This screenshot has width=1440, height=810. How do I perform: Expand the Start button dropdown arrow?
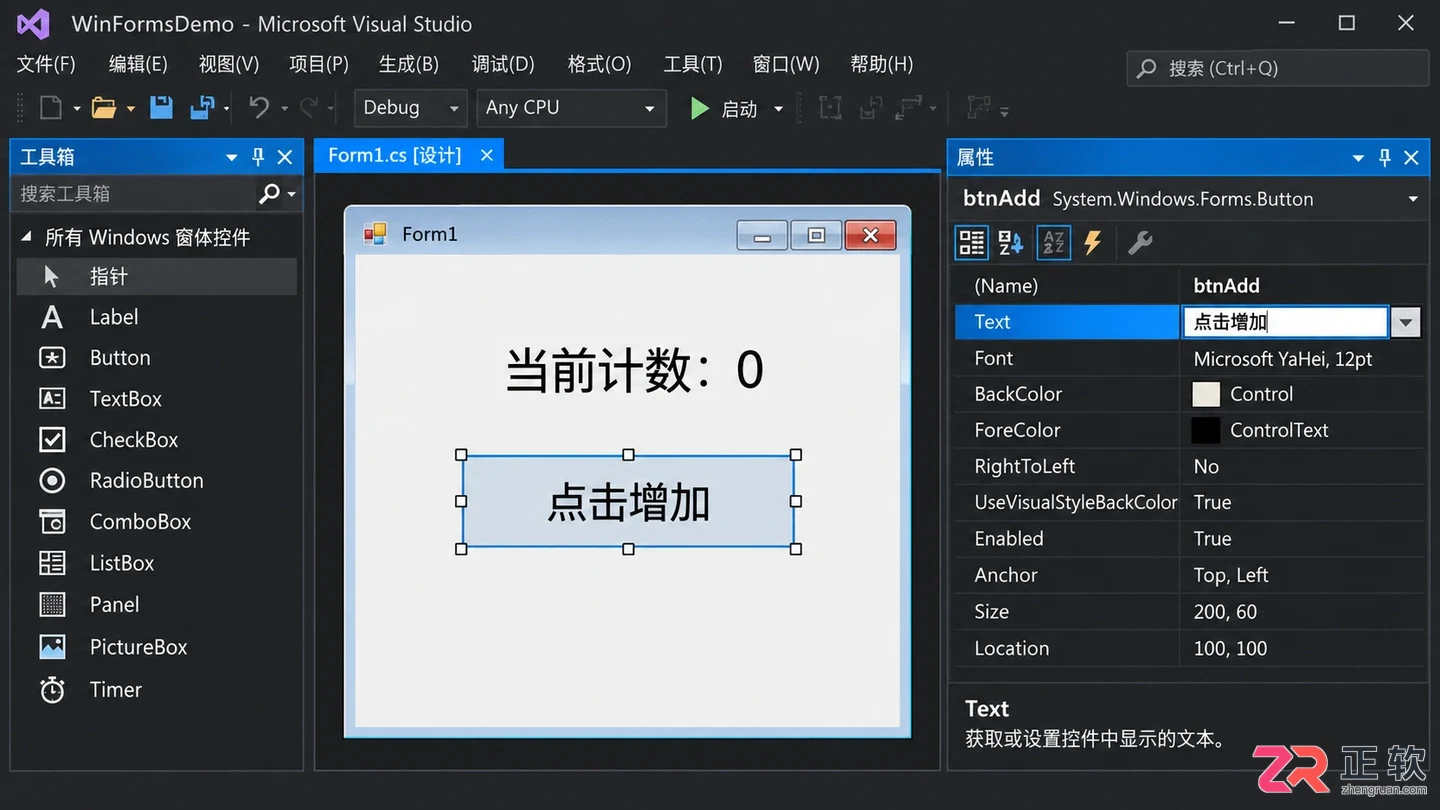778,108
